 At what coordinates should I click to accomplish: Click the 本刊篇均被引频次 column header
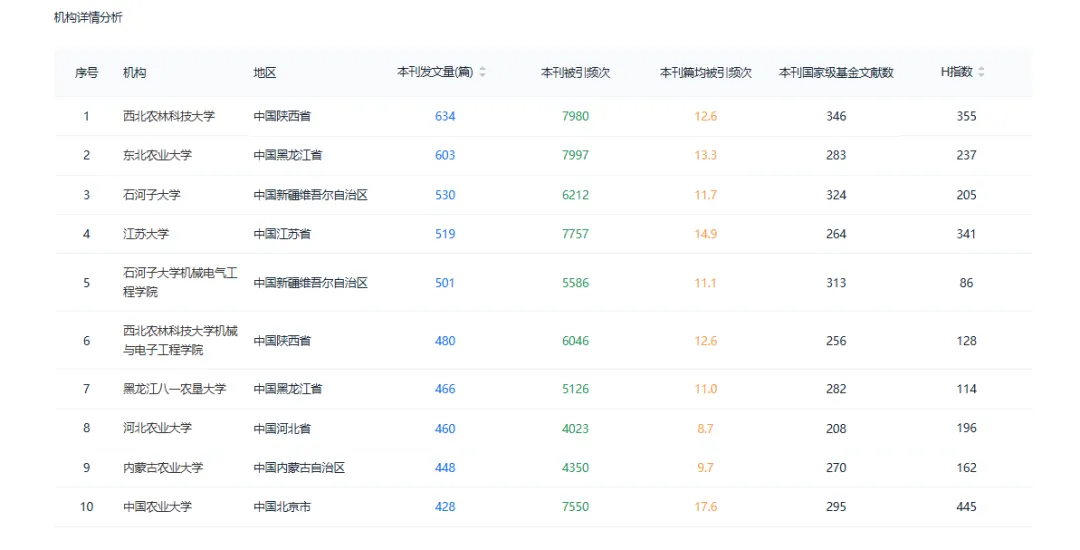point(705,72)
